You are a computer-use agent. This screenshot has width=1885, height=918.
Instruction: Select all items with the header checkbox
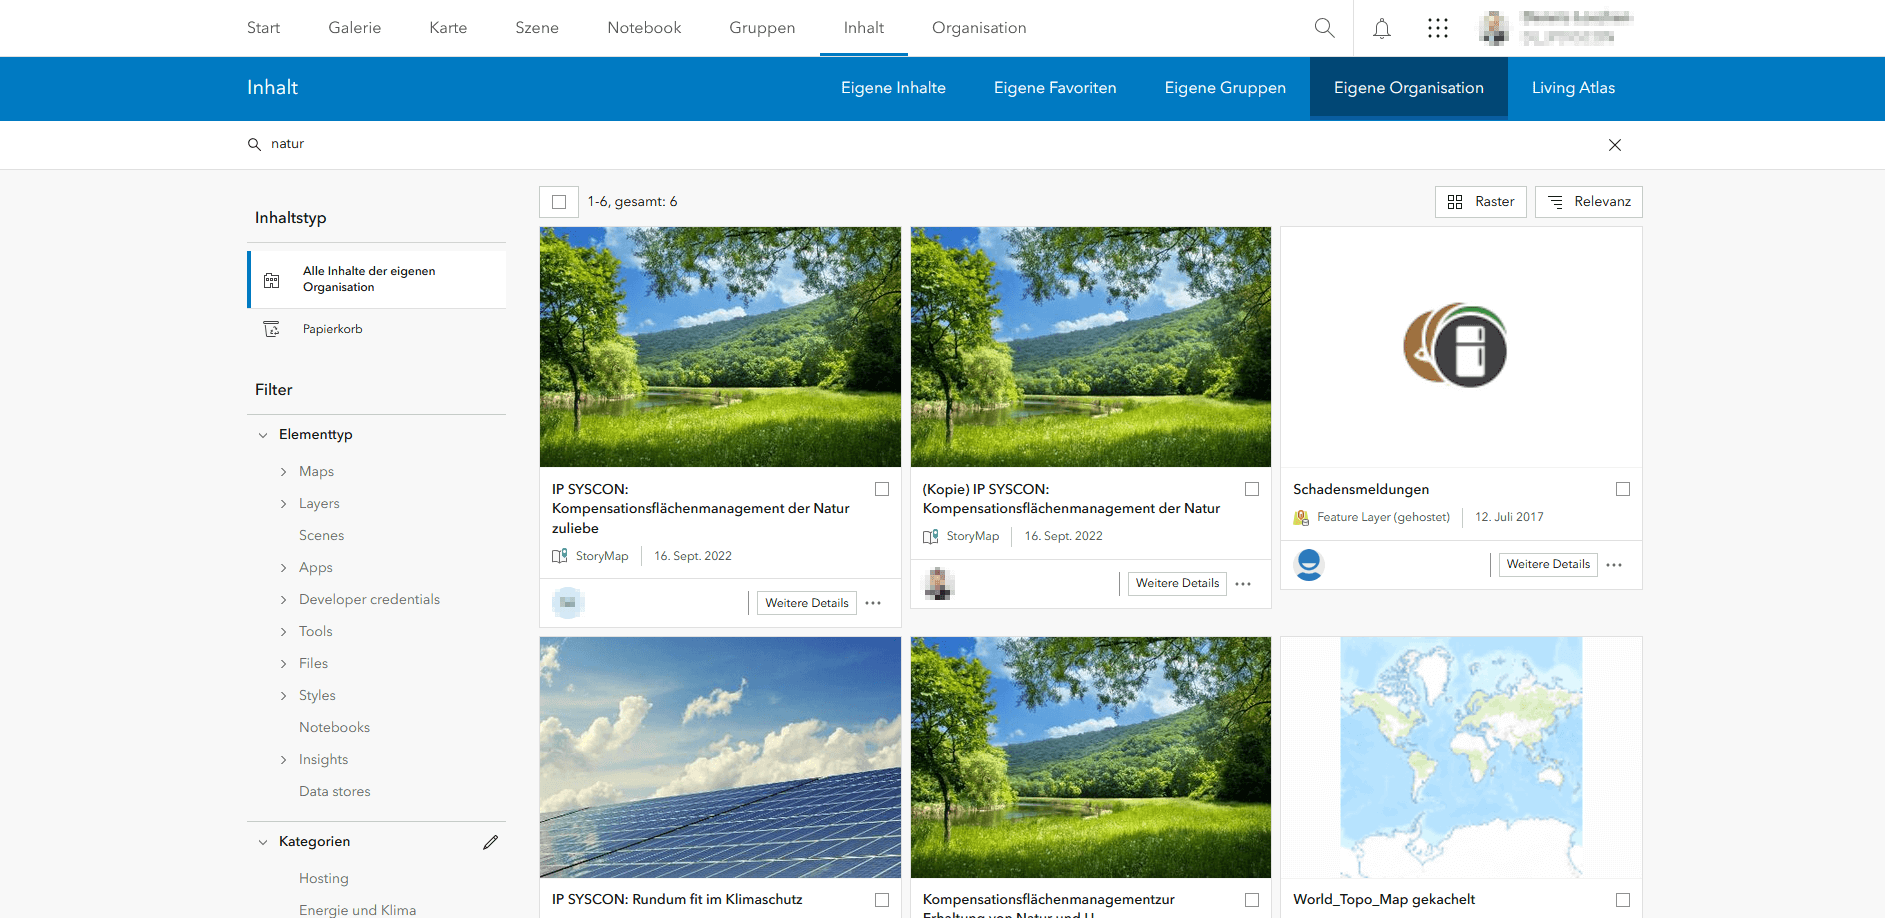point(559,202)
